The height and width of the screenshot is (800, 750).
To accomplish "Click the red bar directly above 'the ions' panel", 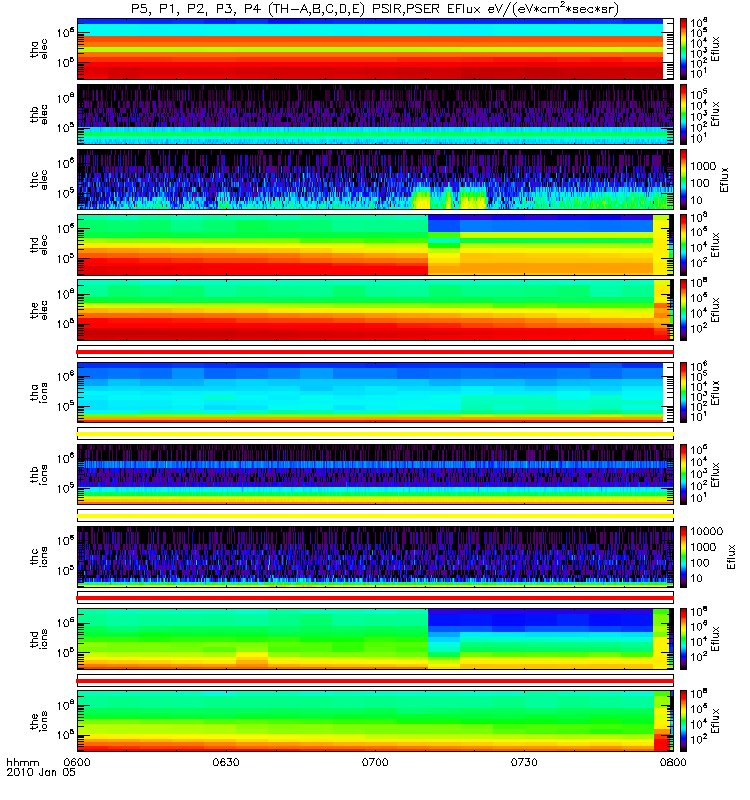I will click(375, 681).
